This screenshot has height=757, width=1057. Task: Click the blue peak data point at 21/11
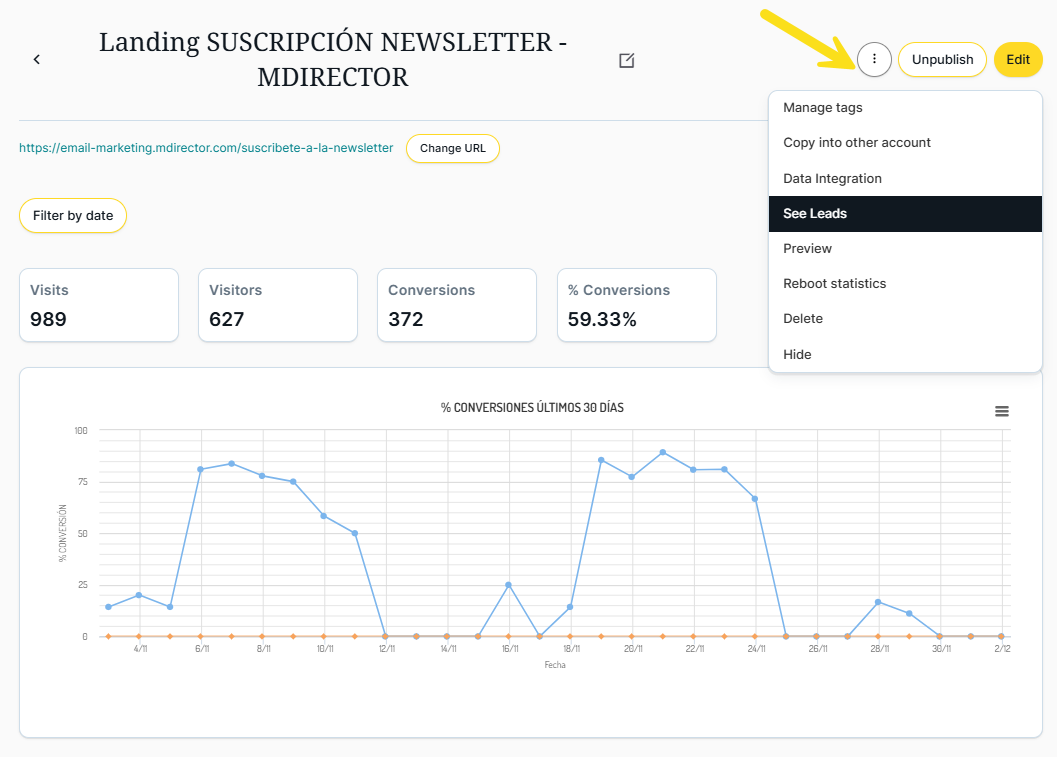(663, 452)
